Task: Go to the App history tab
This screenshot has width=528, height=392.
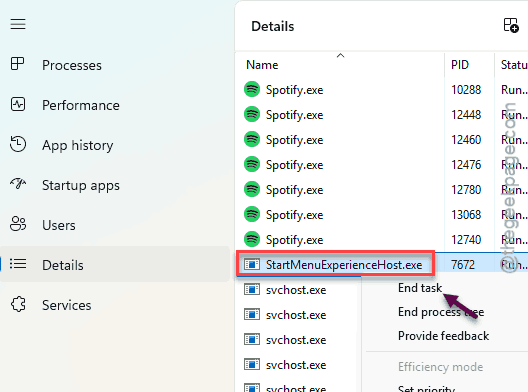Action: 78,145
